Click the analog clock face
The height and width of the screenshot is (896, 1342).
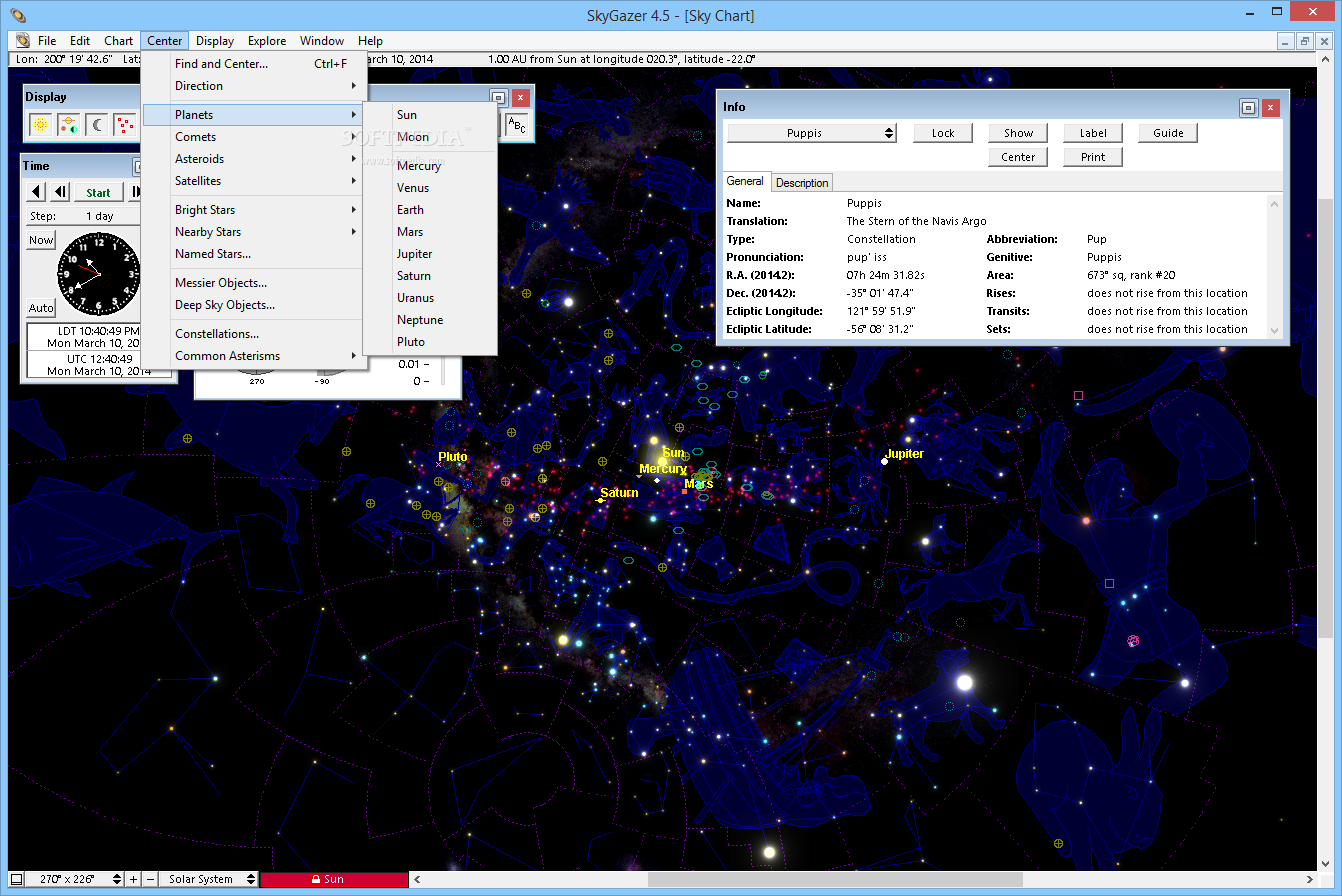pos(98,274)
